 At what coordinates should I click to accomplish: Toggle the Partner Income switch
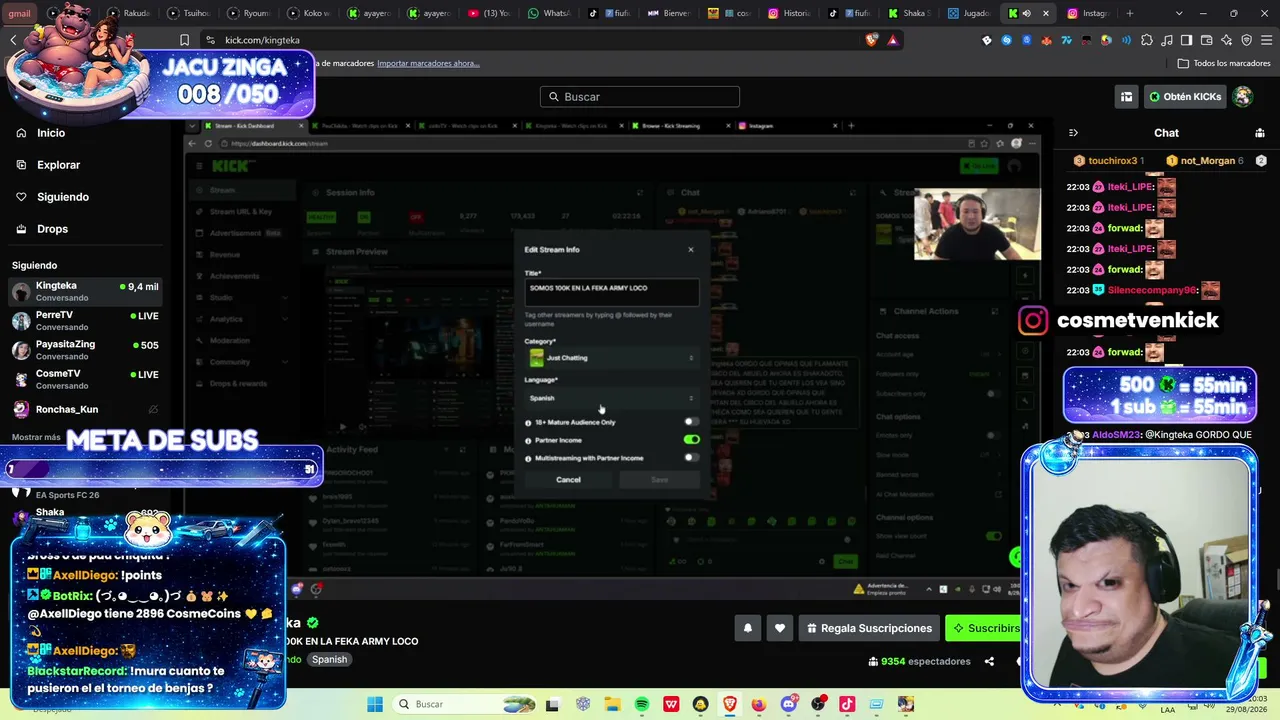click(x=691, y=439)
